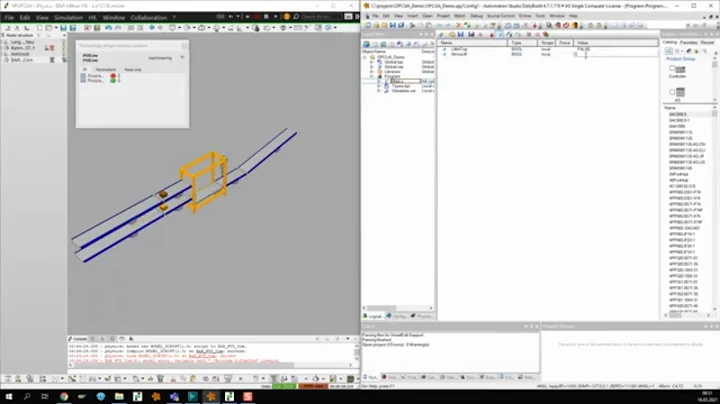Click the value edit field of second watch row

(615, 54)
